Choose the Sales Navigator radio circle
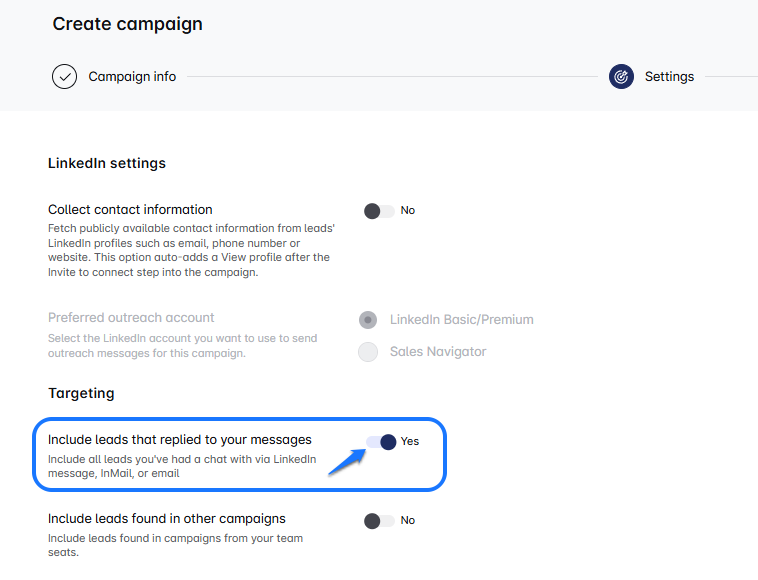Screen dimensions: 758x580 pyautogui.click(x=368, y=352)
